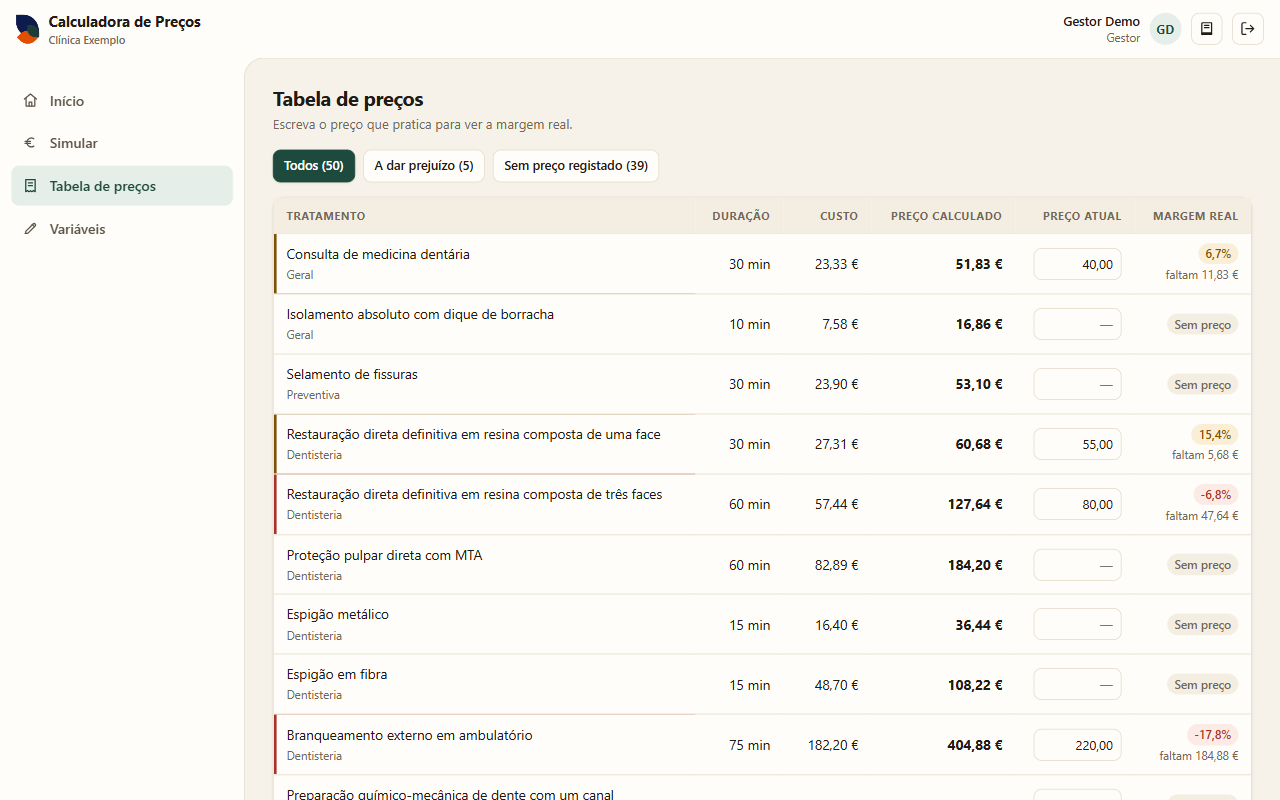This screenshot has width=1280, height=800.
Task: Click calculated price 51,83 €
Action: point(979,264)
